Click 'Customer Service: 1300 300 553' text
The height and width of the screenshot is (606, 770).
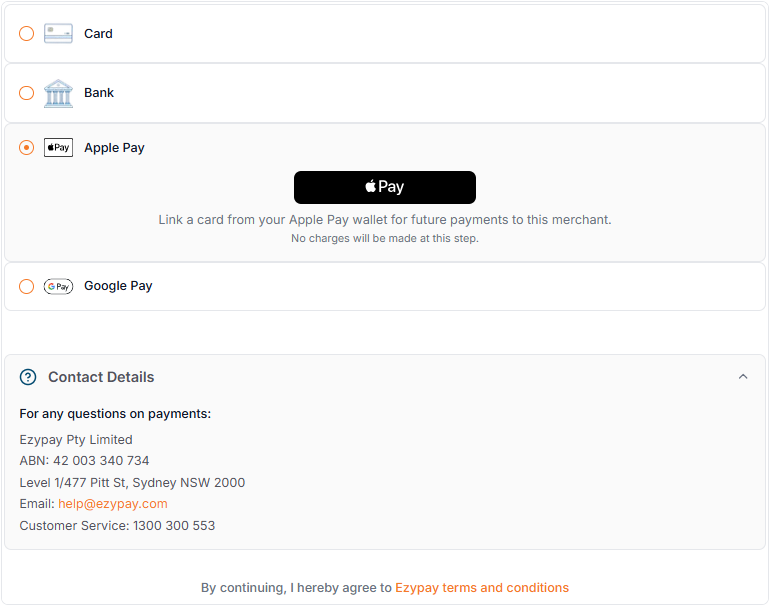point(117,525)
